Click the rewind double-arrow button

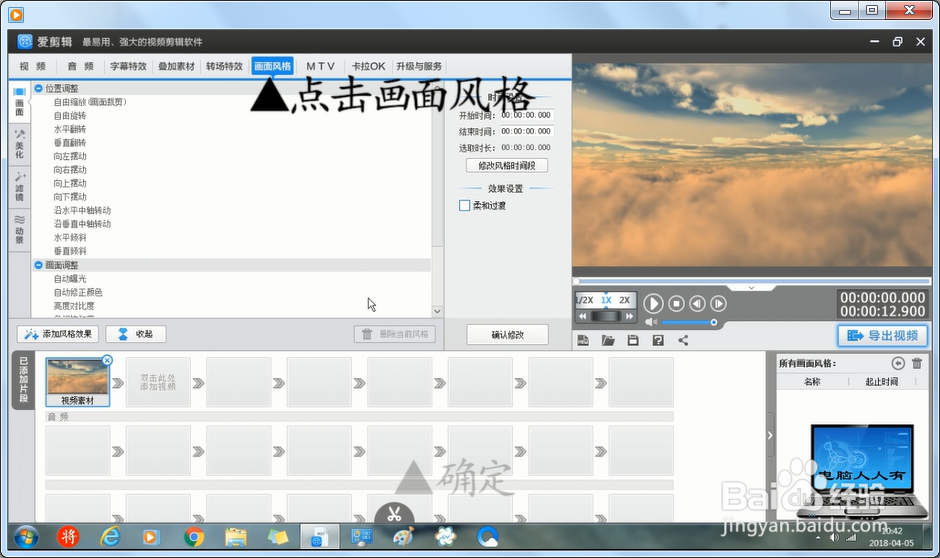[583, 316]
